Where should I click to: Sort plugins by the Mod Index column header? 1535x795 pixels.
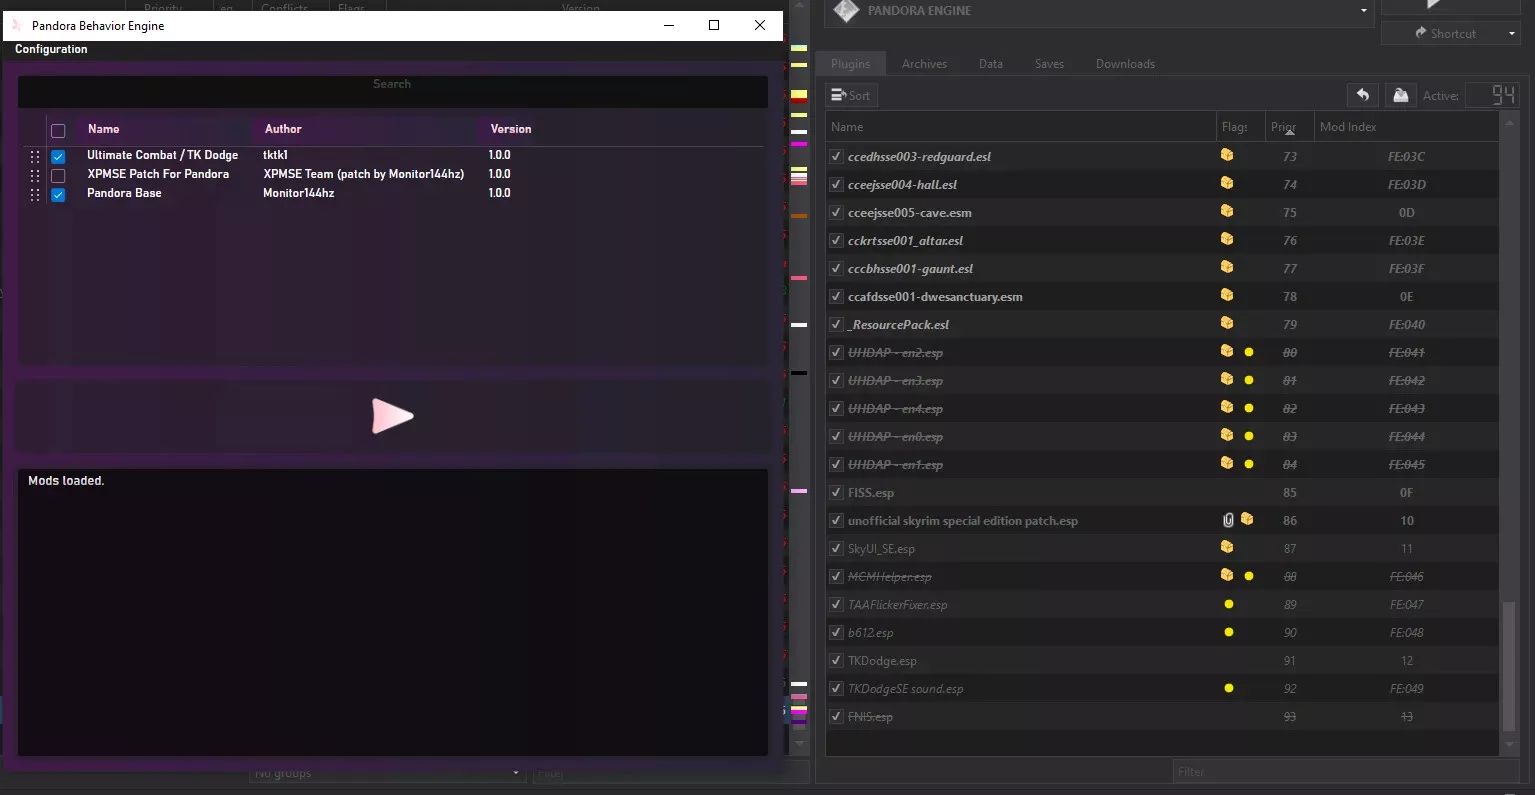point(1406,127)
